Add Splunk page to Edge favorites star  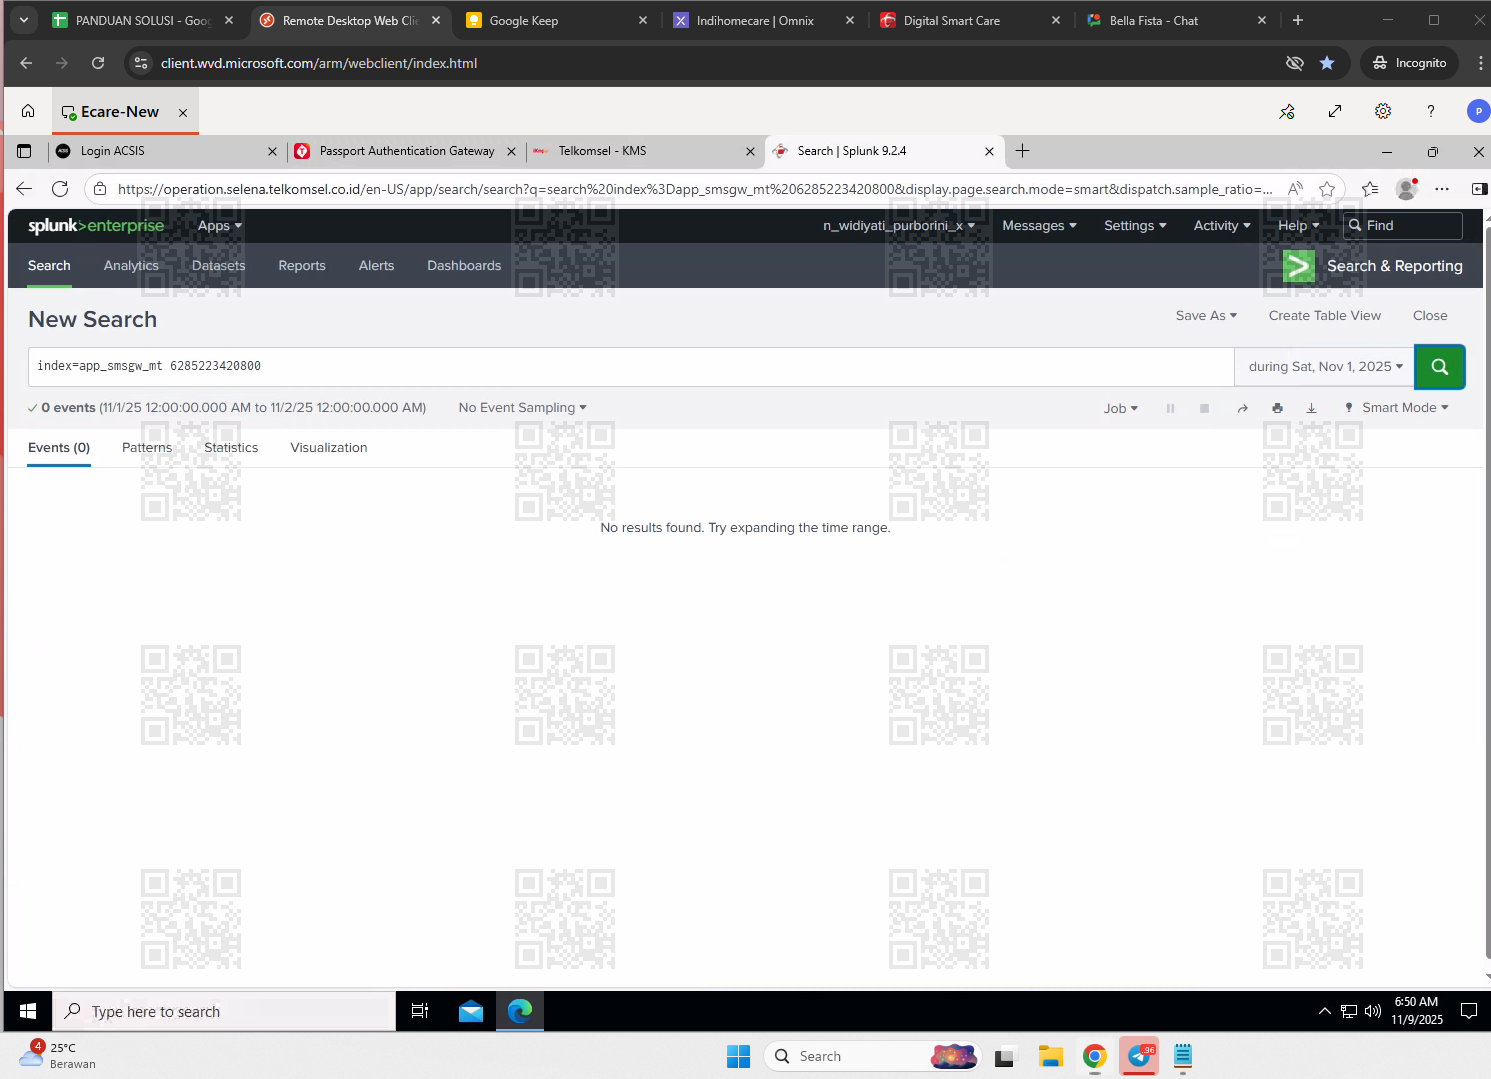pos(1327,189)
